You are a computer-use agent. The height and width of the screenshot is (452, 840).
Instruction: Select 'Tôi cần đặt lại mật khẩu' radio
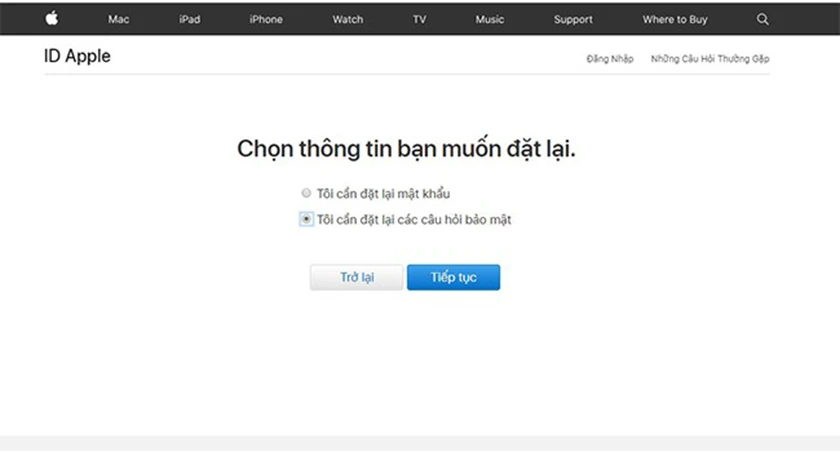(x=306, y=193)
